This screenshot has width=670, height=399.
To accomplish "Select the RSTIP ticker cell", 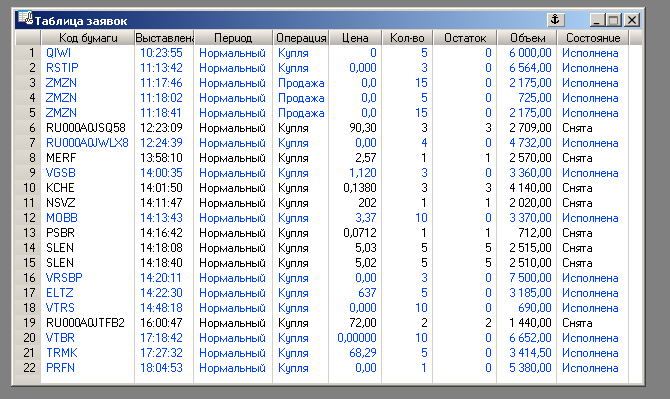I will (x=62, y=68).
